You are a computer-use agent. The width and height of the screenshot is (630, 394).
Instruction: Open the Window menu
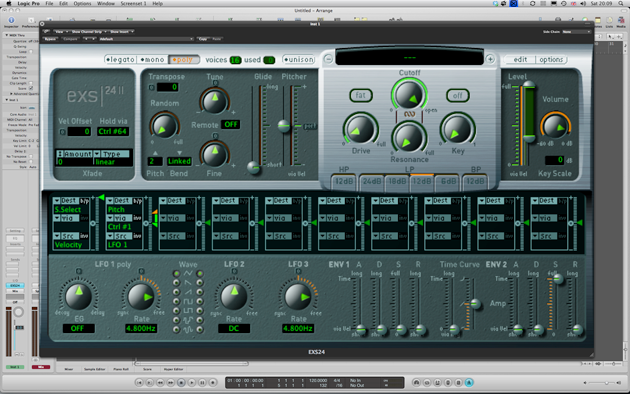(x=106, y=3)
